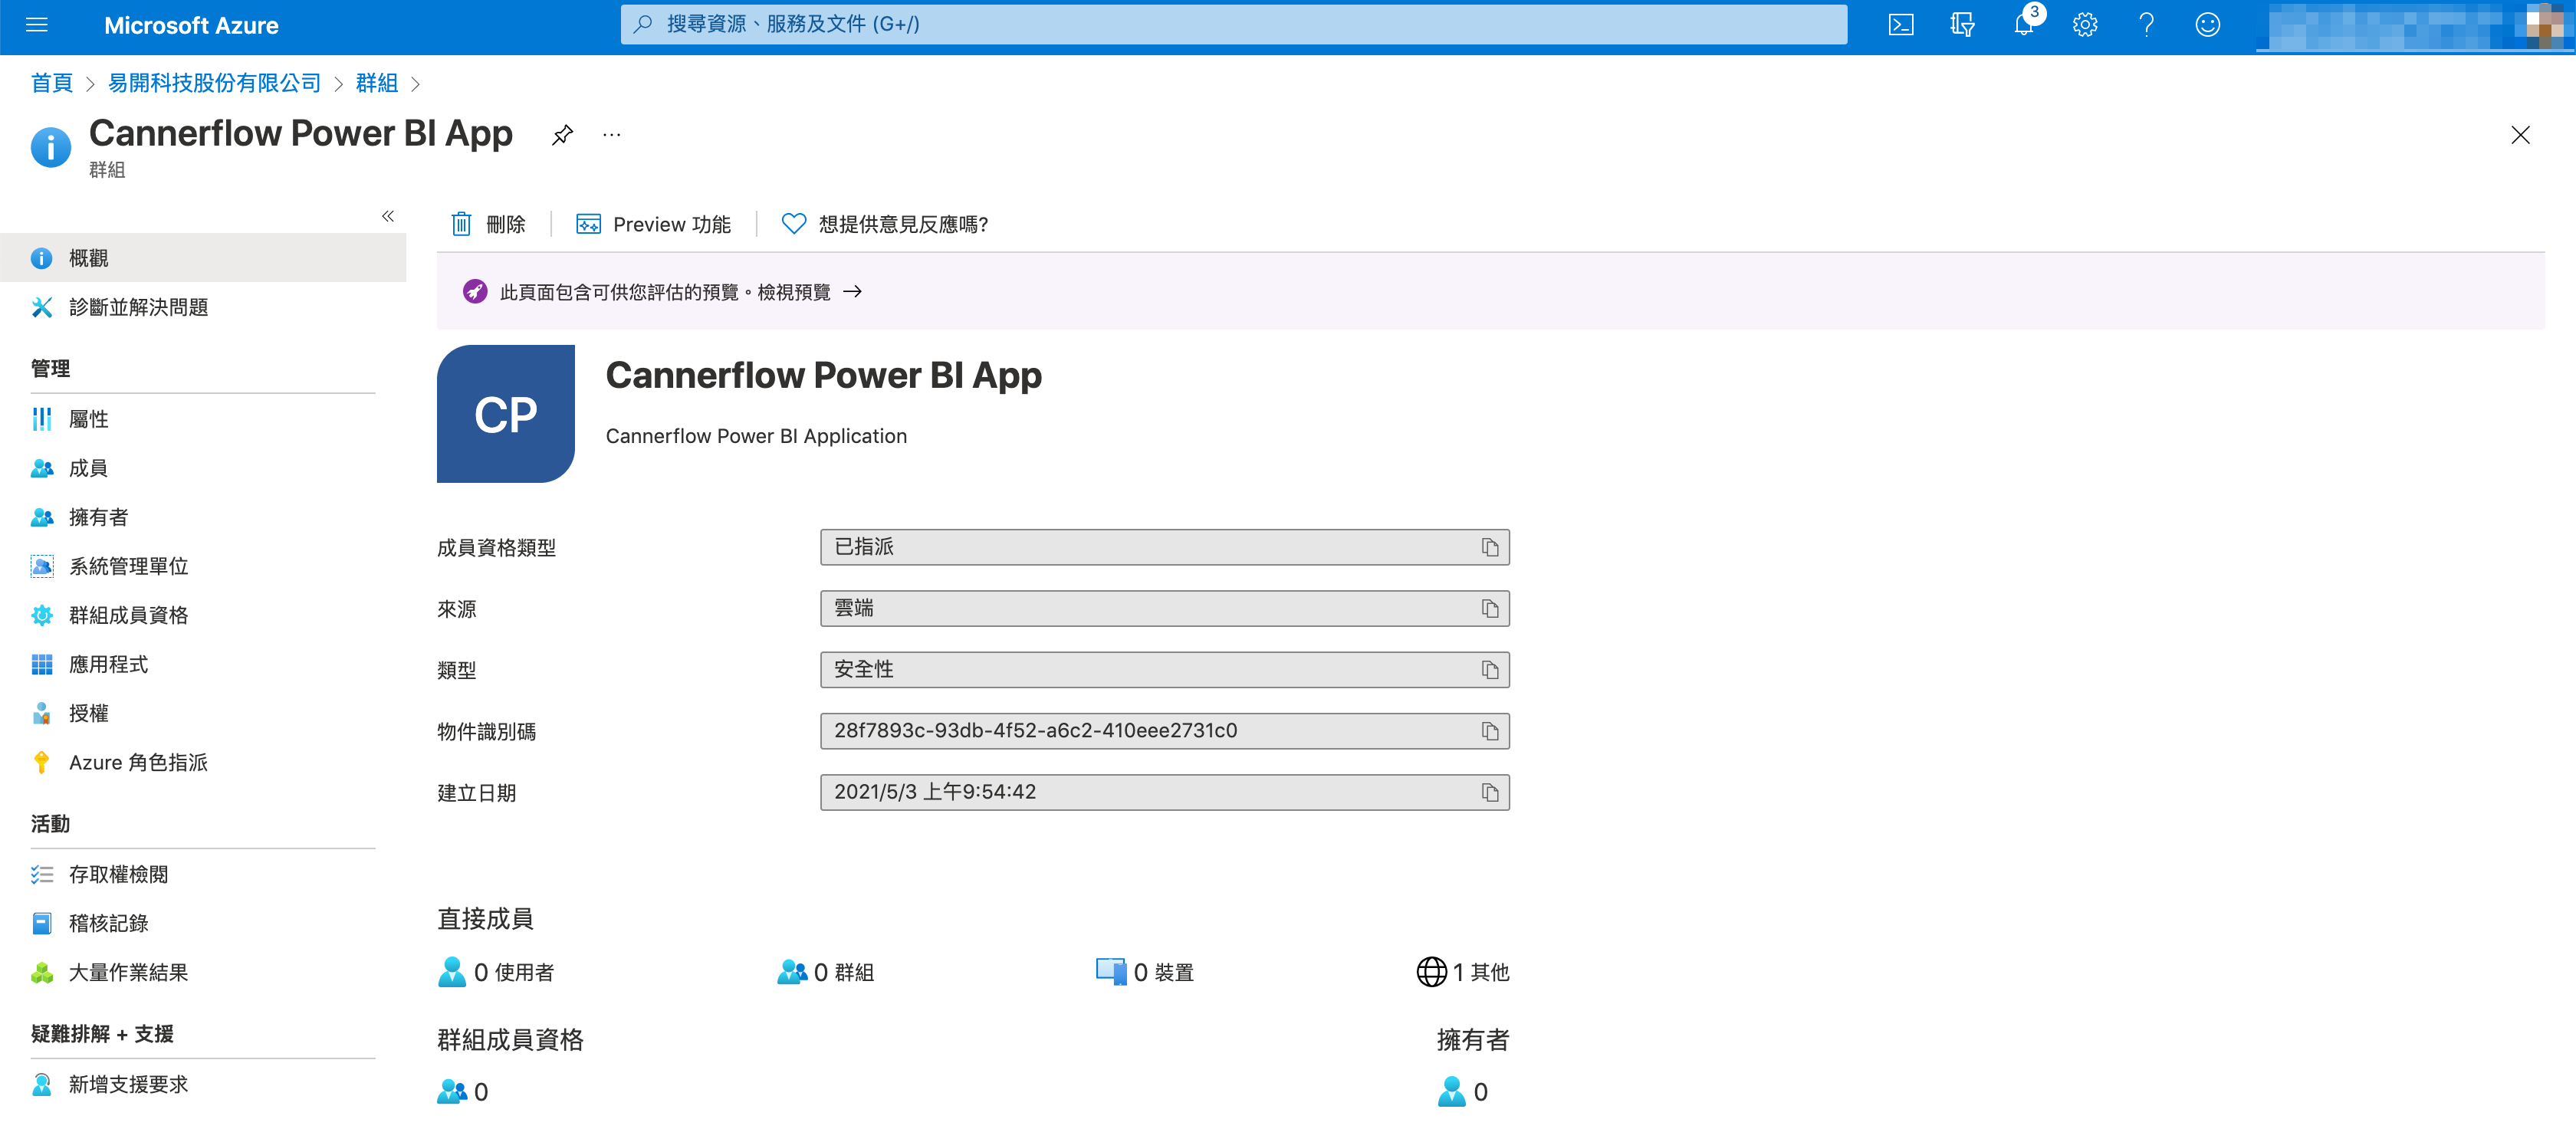2576x1142 pixels.
Task: Copy the 成員資格類型 value
Action: [1490, 547]
